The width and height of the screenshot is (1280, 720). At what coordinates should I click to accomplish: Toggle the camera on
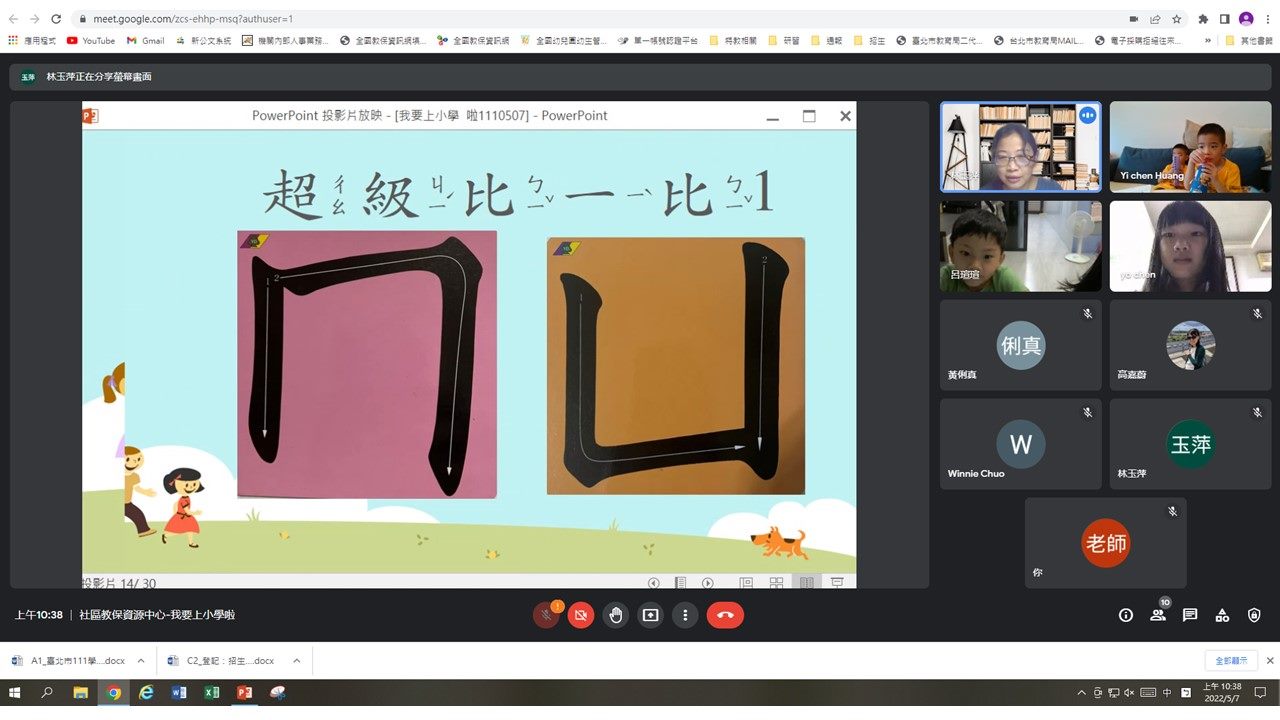pyautogui.click(x=581, y=615)
